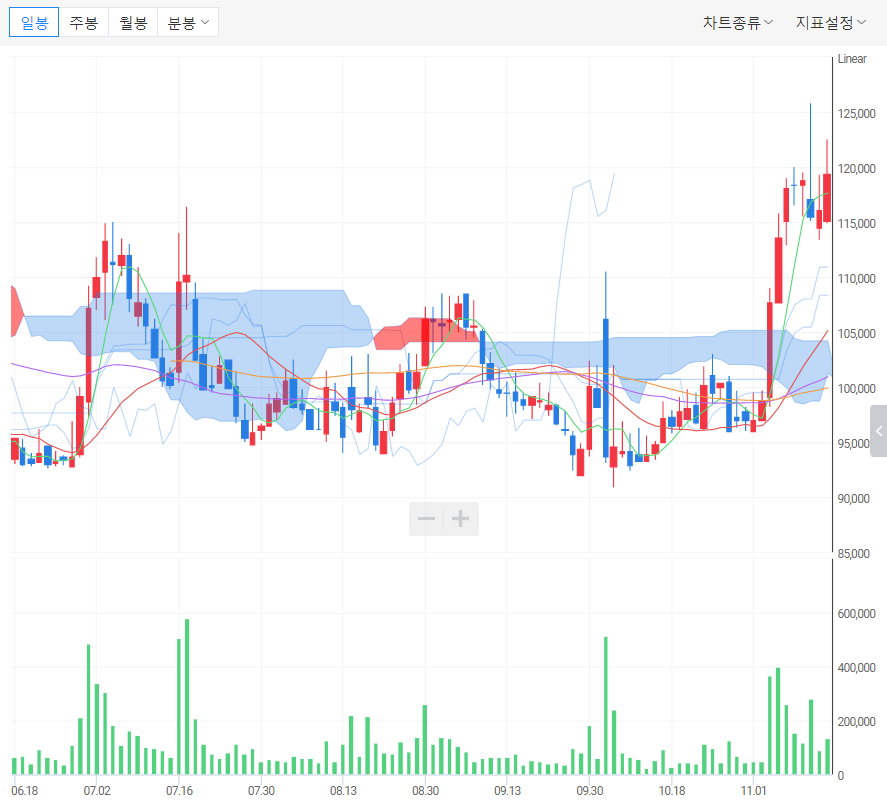Expand side panel with left chevron handle
This screenshot has height=808, width=887.
click(x=879, y=431)
